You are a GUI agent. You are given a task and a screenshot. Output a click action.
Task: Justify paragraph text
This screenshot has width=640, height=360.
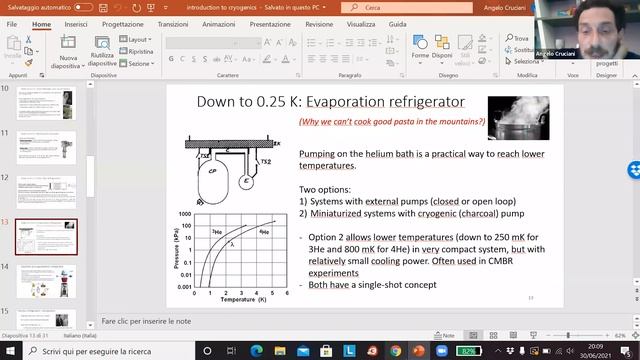pyautogui.click(x=346, y=59)
